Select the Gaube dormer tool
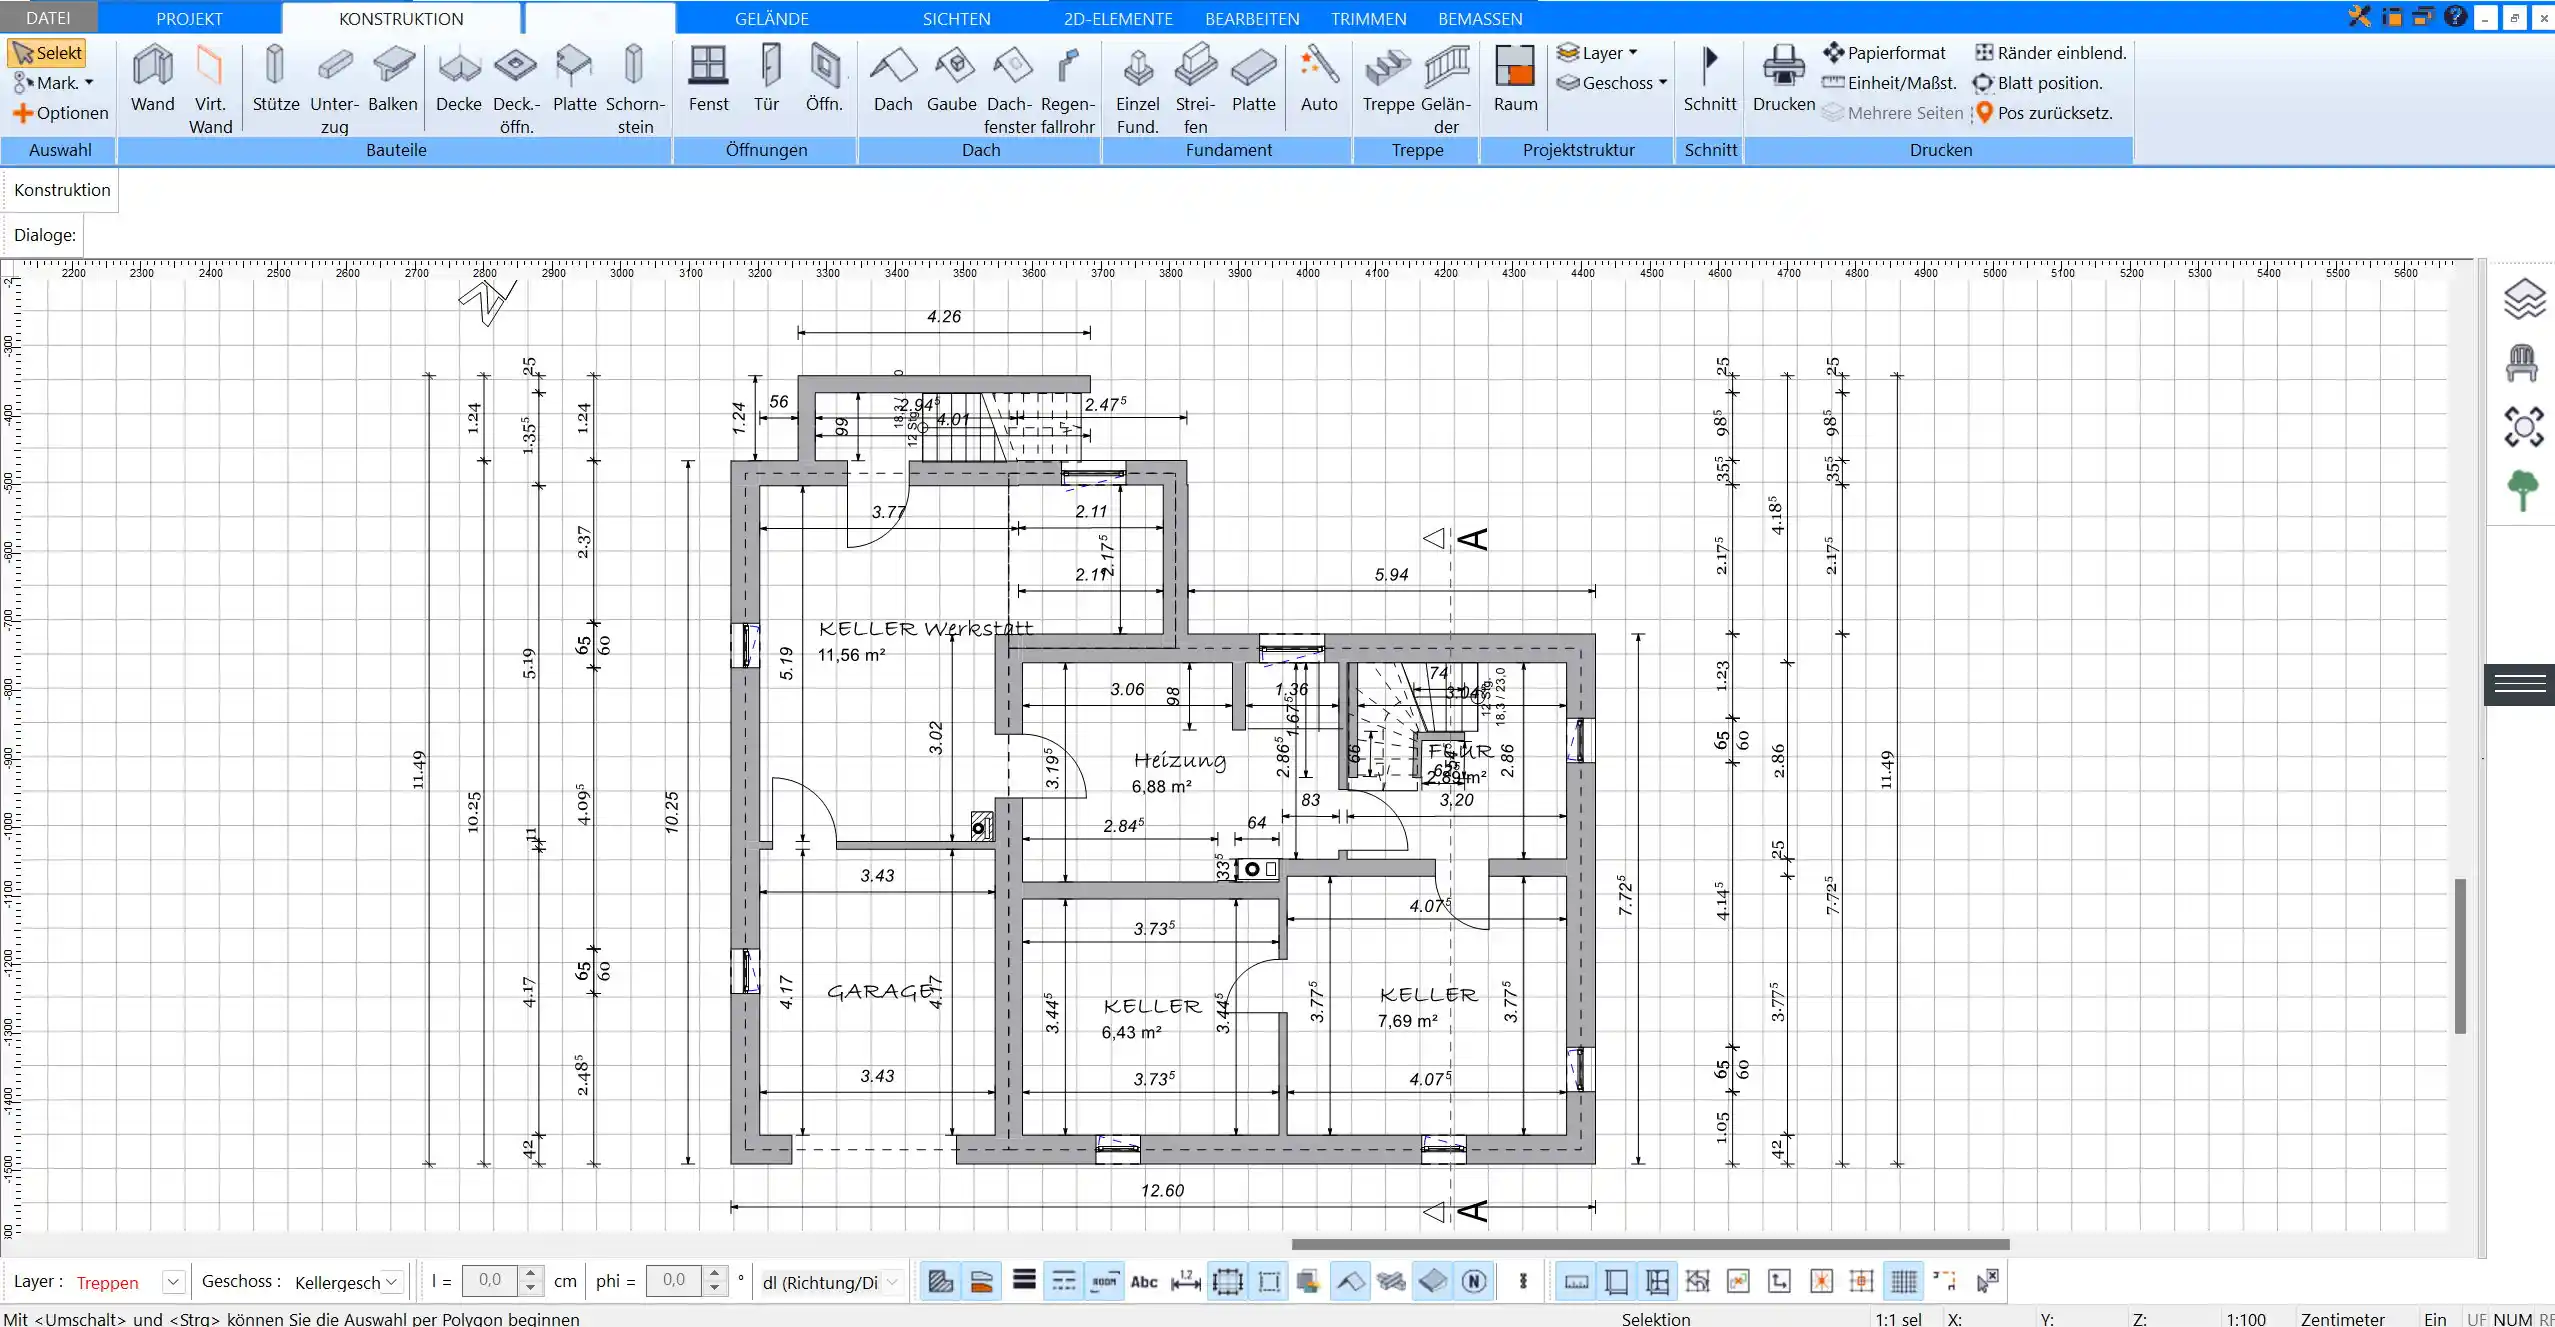 tap(951, 80)
